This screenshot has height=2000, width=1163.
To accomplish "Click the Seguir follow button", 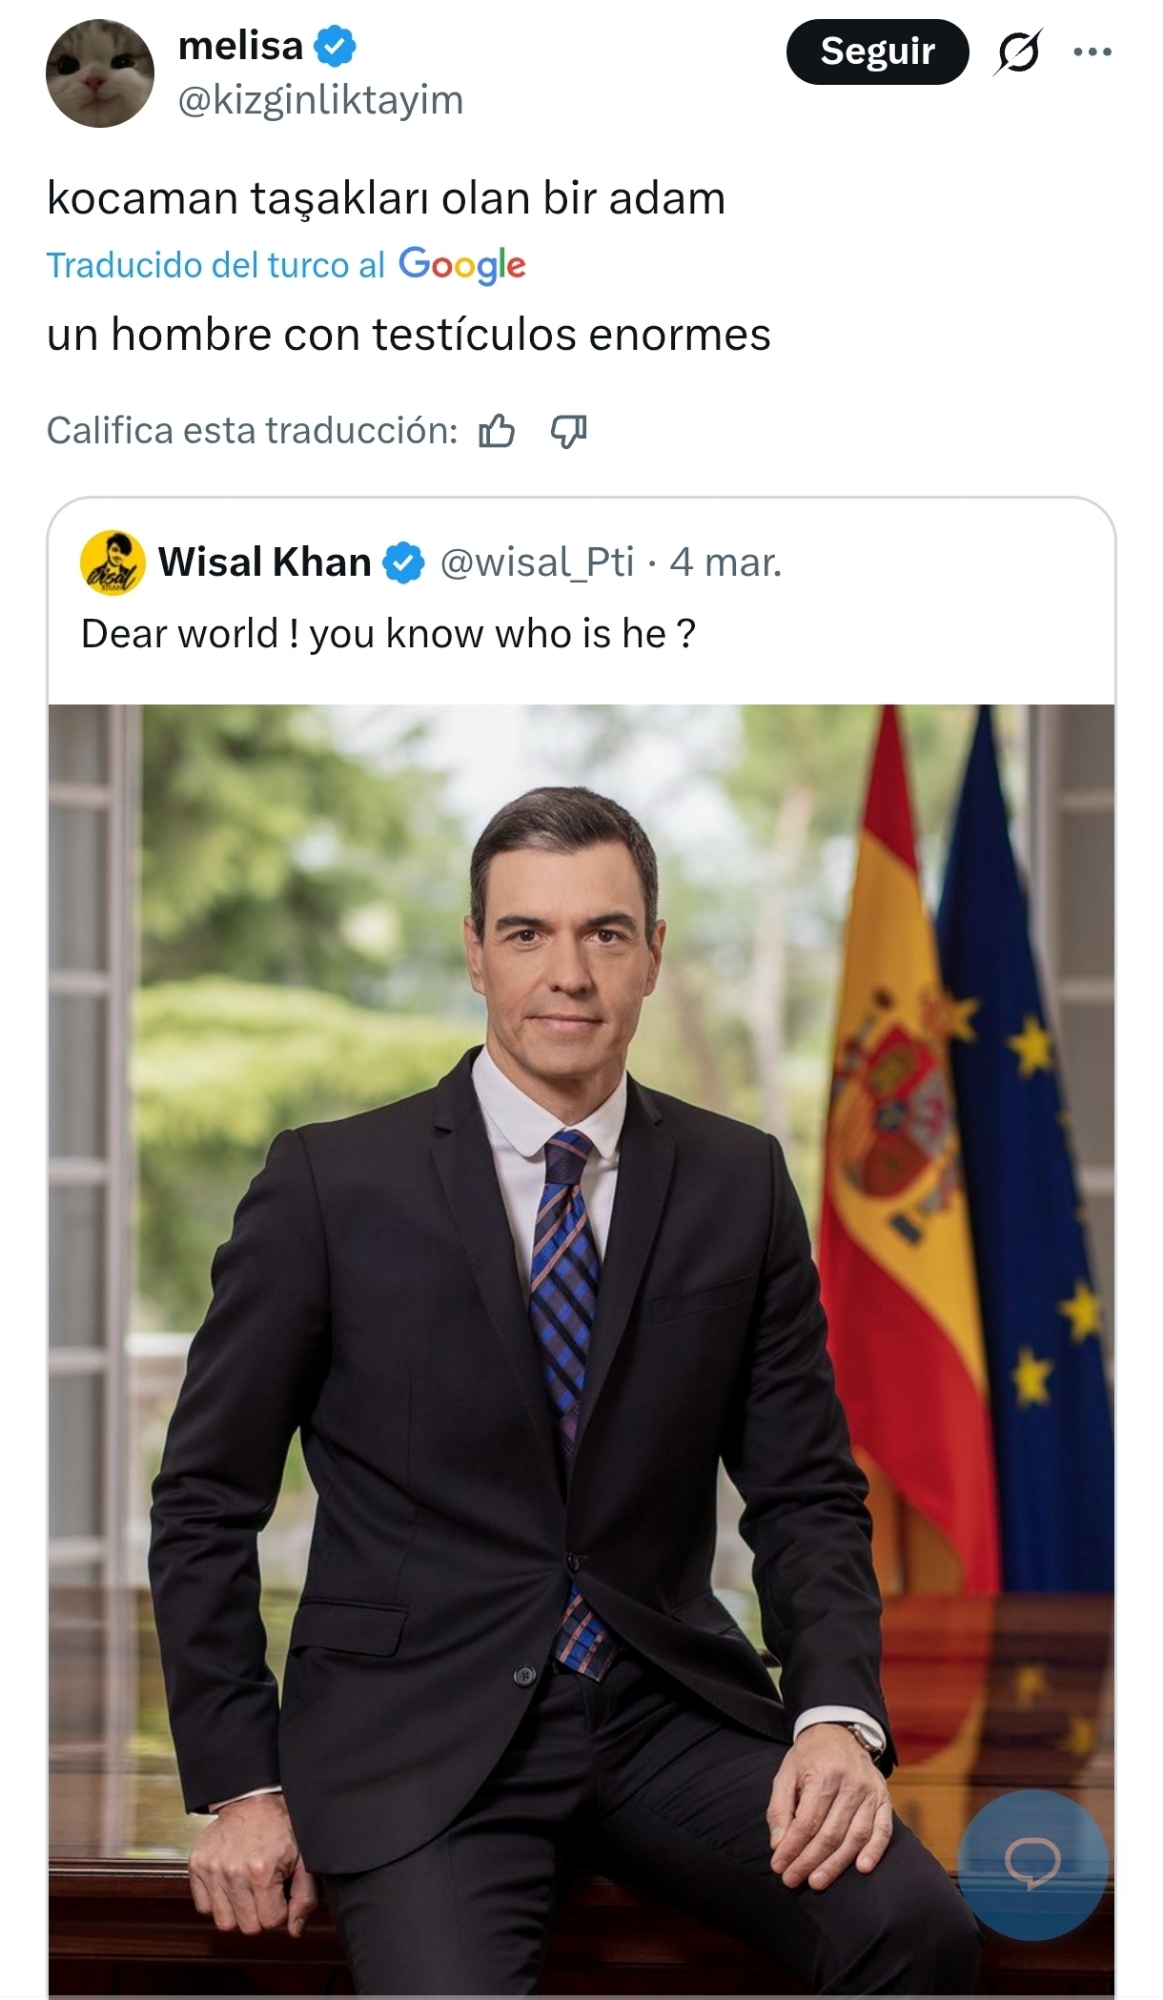I will point(877,51).
